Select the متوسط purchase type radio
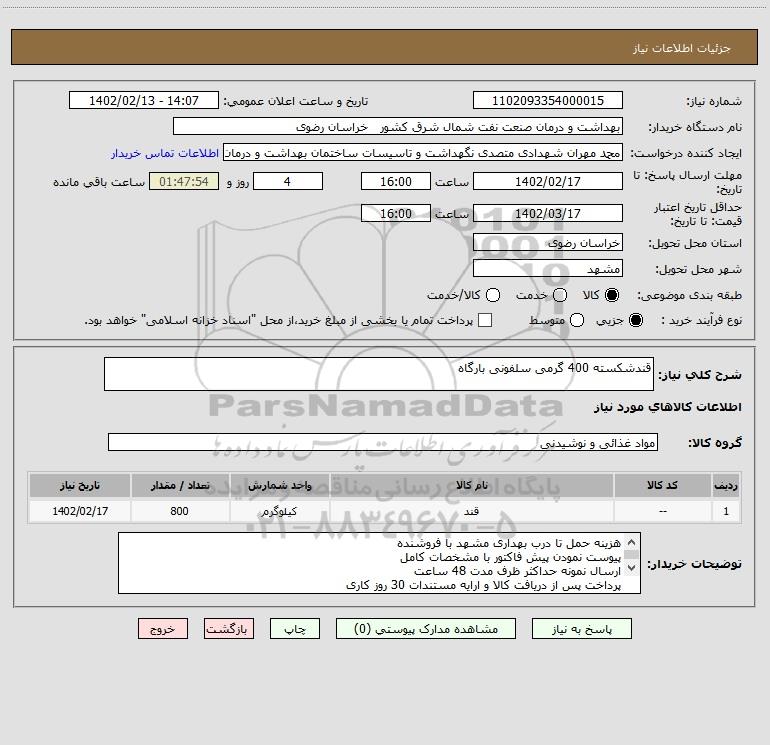 [577, 321]
